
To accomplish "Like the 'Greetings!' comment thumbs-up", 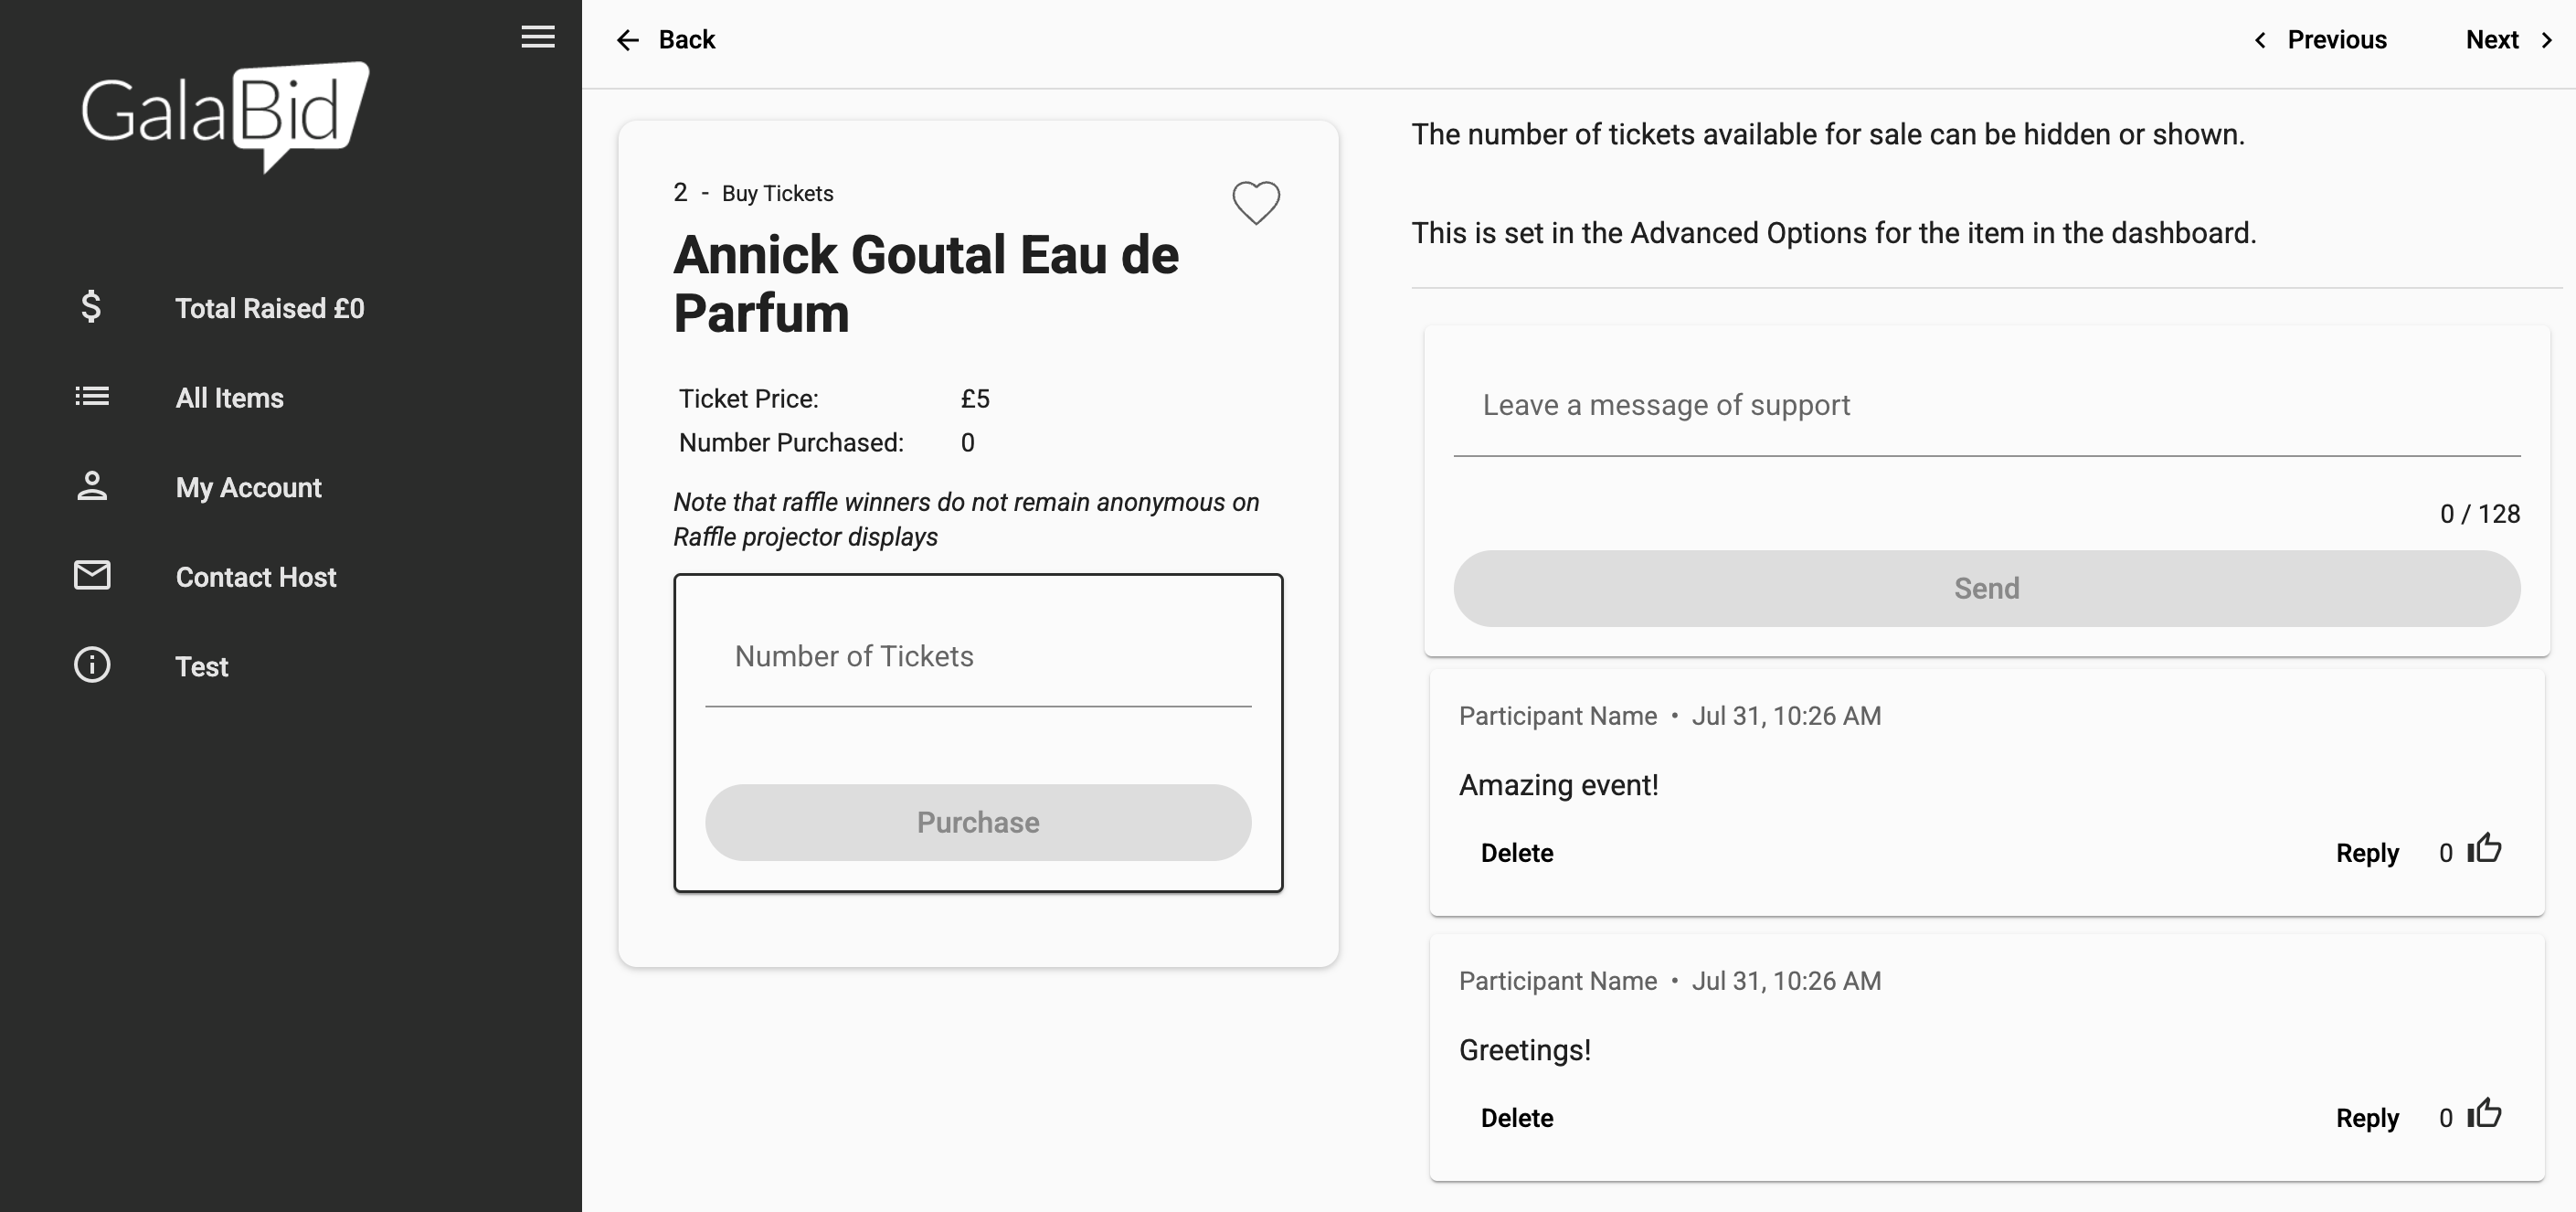I will coord(2484,1115).
